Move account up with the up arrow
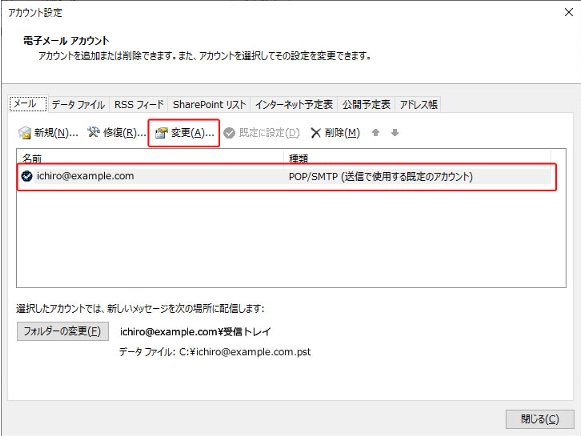Image resolution: width=581 pixels, height=436 pixels. pyautogui.click(x=375, y=133)
